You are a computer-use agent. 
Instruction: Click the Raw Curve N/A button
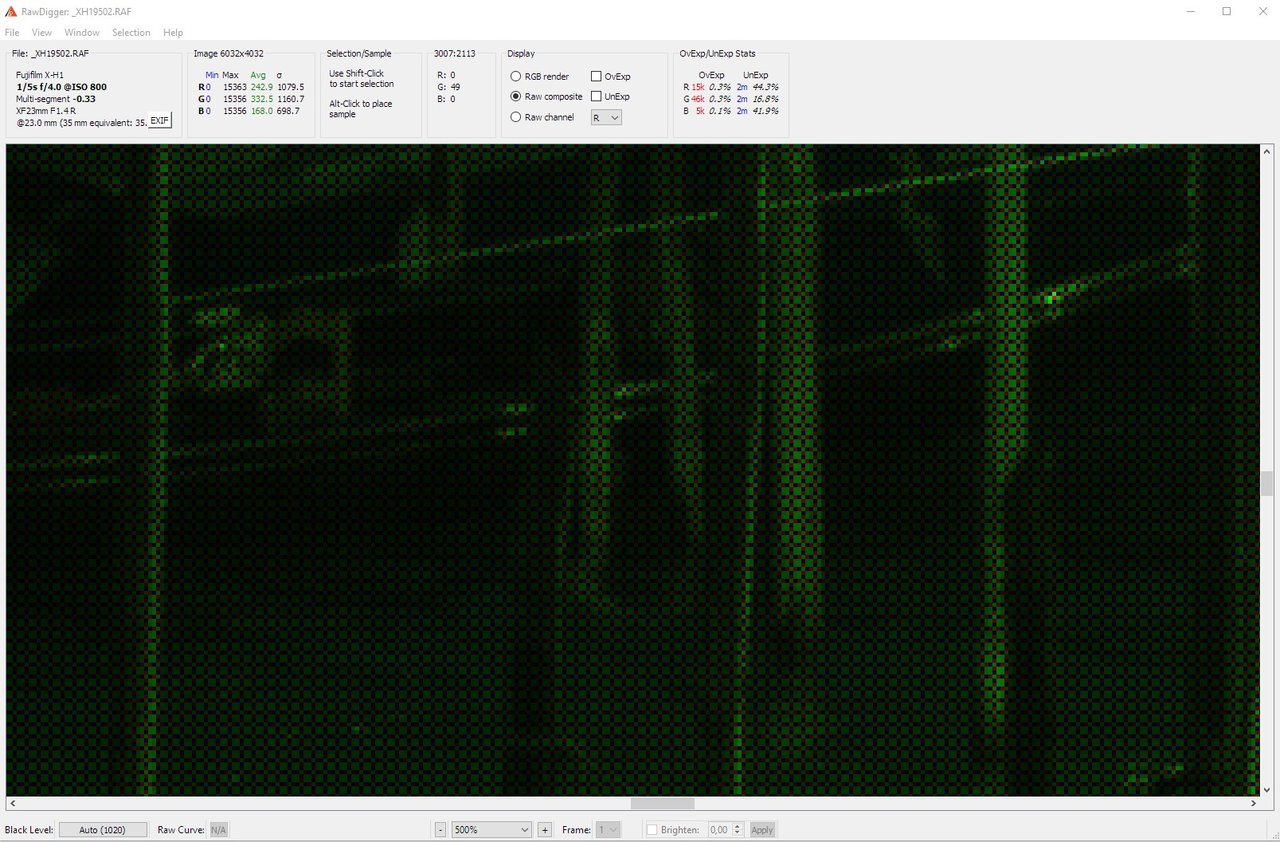218,830
